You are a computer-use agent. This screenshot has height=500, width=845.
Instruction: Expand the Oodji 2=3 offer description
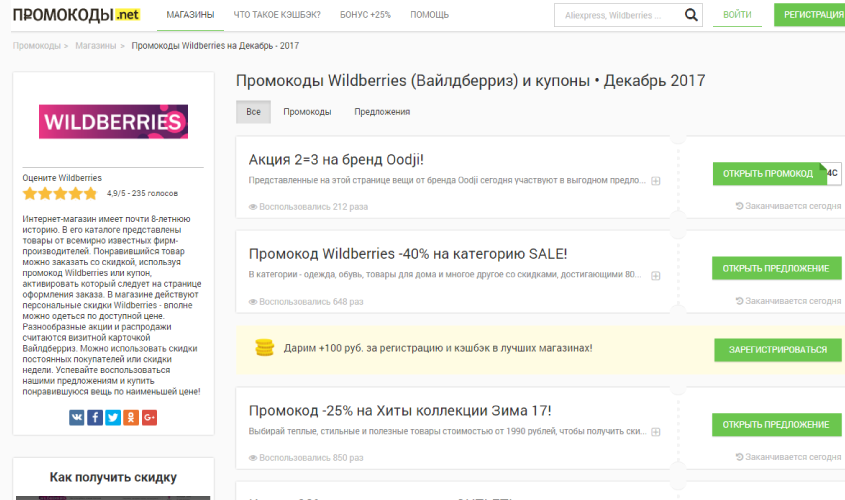(x=656, y=181)
